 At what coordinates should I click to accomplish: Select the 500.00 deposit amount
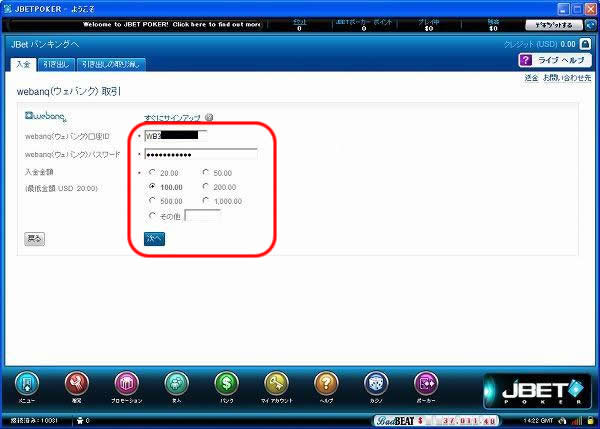(x=152, y=201)
